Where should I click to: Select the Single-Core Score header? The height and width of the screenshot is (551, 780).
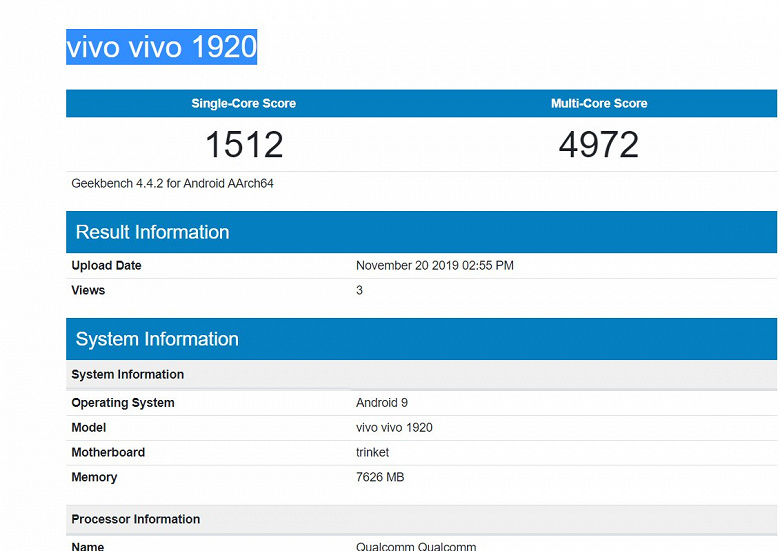tap(243, 103)
